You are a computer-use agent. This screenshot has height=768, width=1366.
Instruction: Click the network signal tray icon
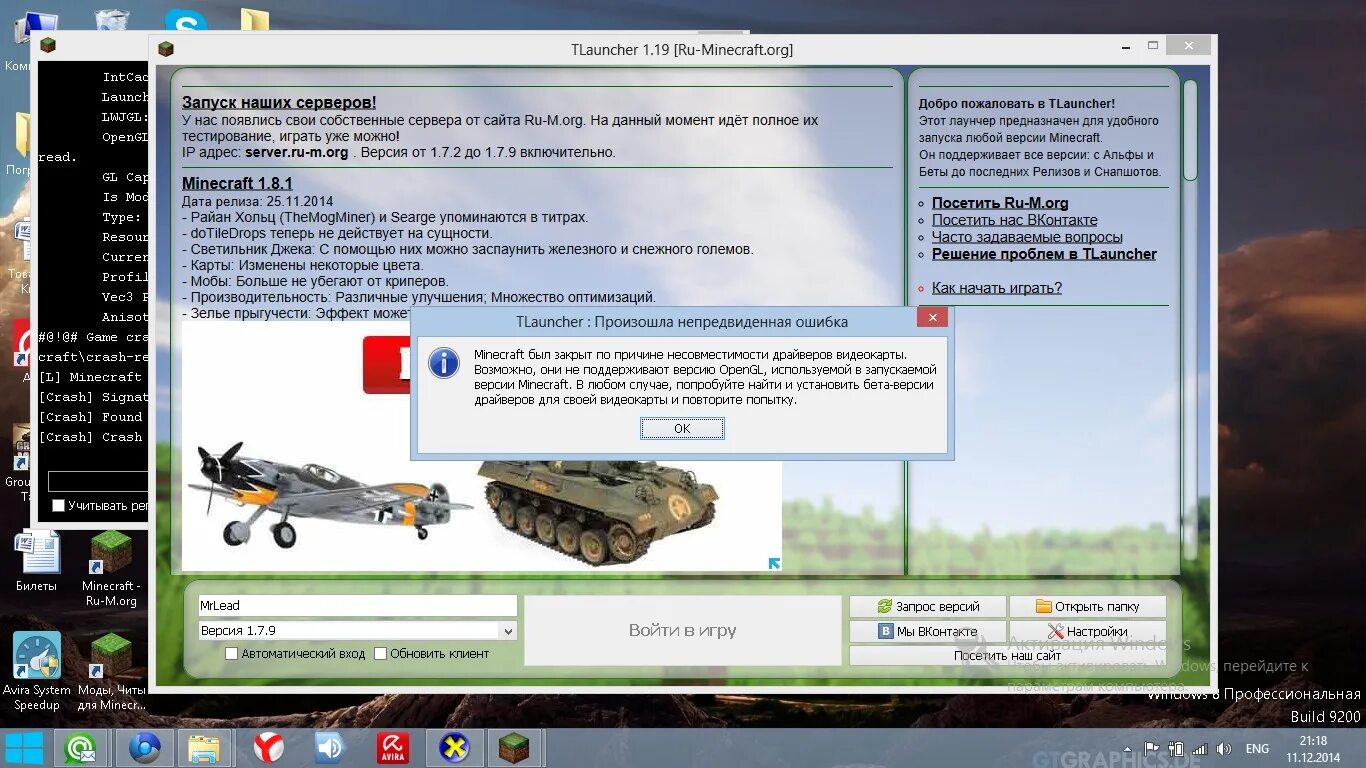1200,748
